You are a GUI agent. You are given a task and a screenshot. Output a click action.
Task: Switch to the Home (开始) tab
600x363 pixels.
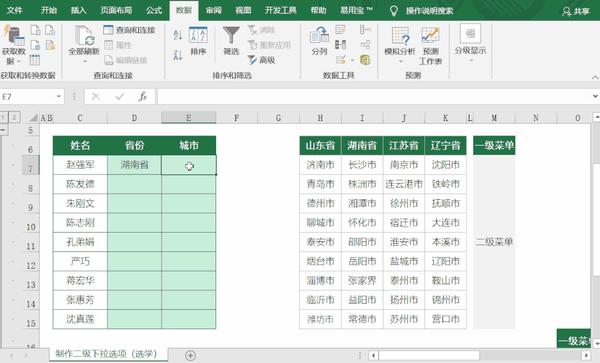pos(49,10)
